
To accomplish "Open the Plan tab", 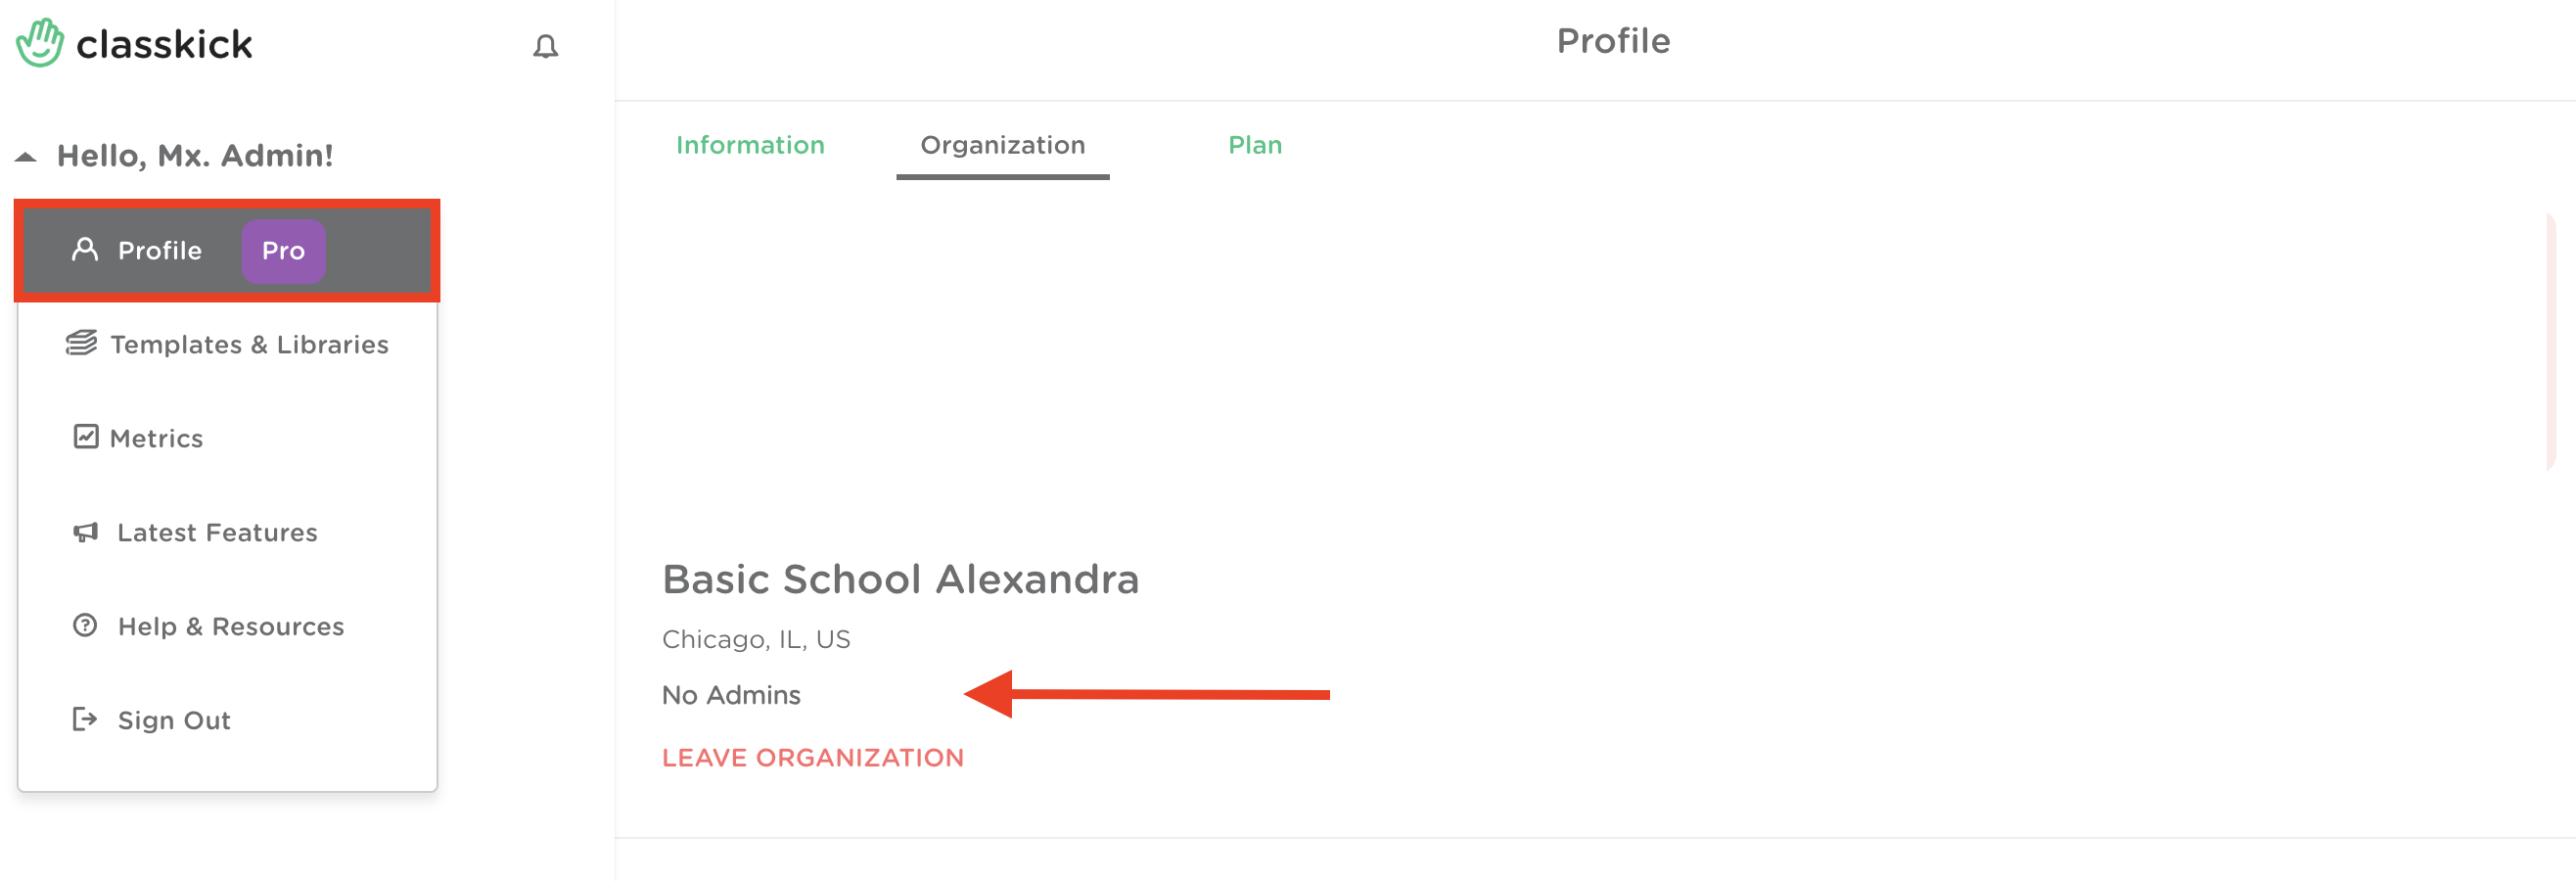I will (x=1254, y=145).
